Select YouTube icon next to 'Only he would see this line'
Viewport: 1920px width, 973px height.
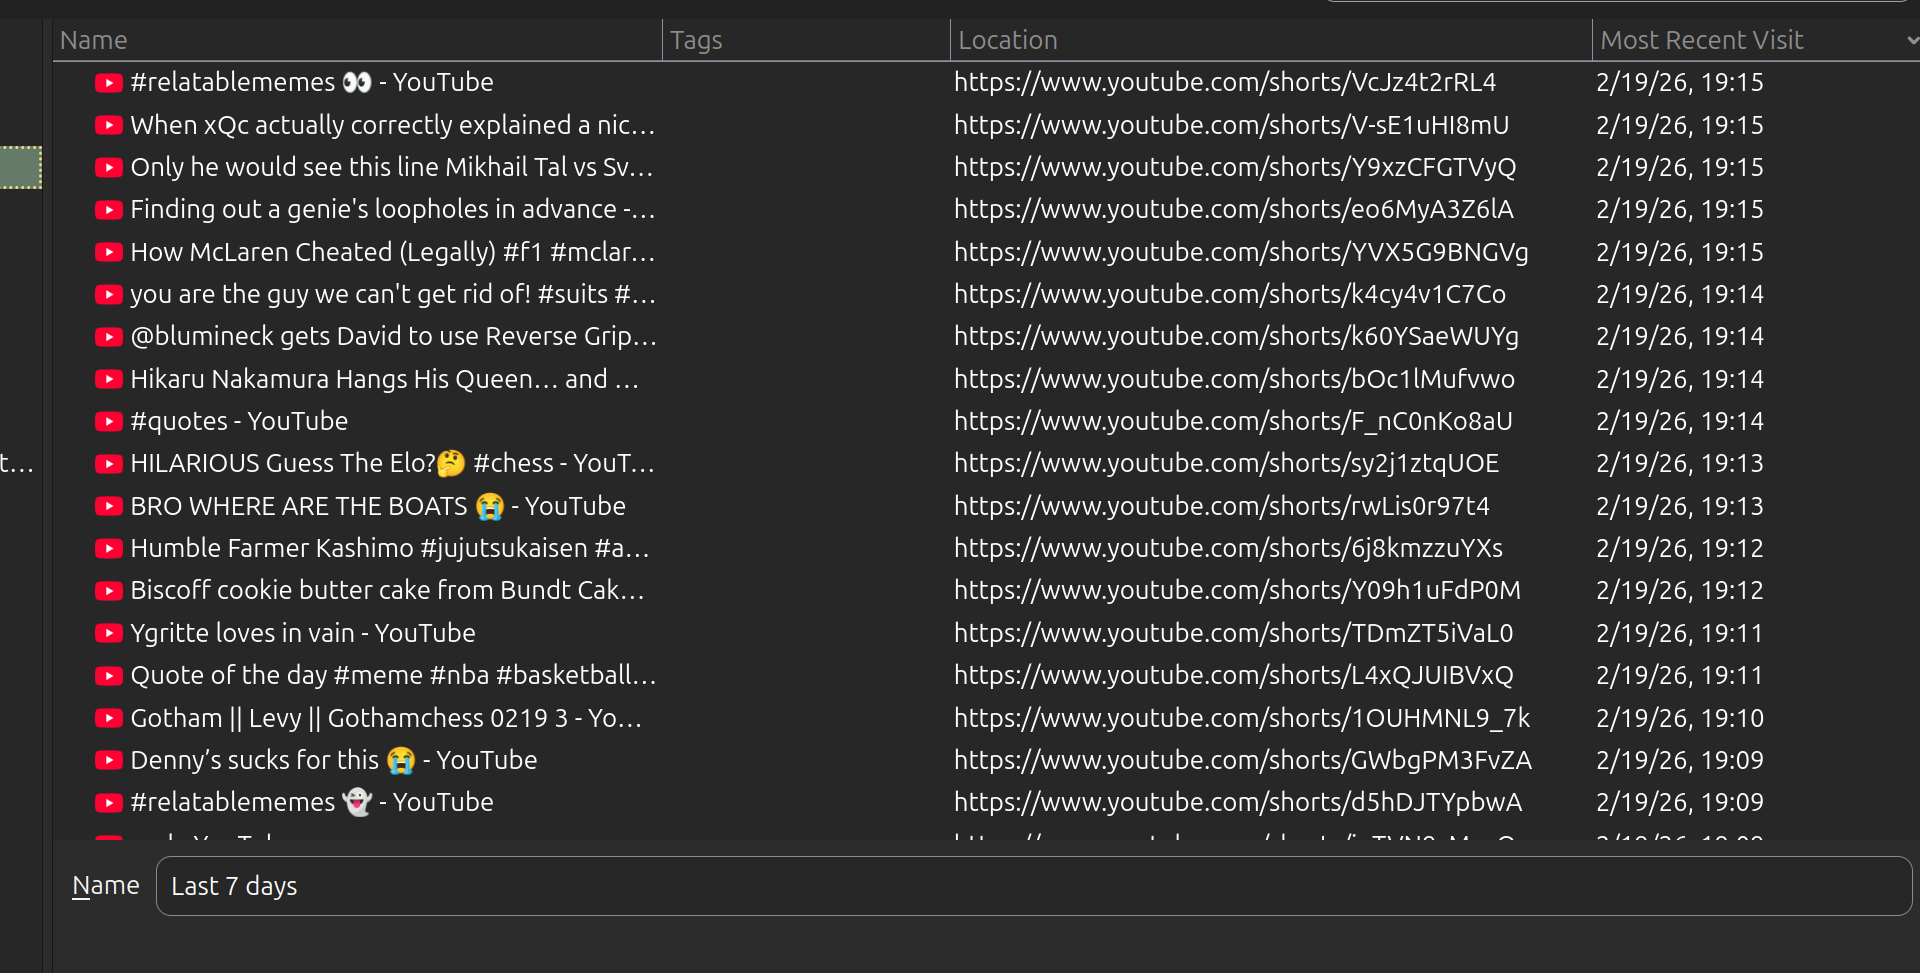pyautogui.click(x=109, y=167)
